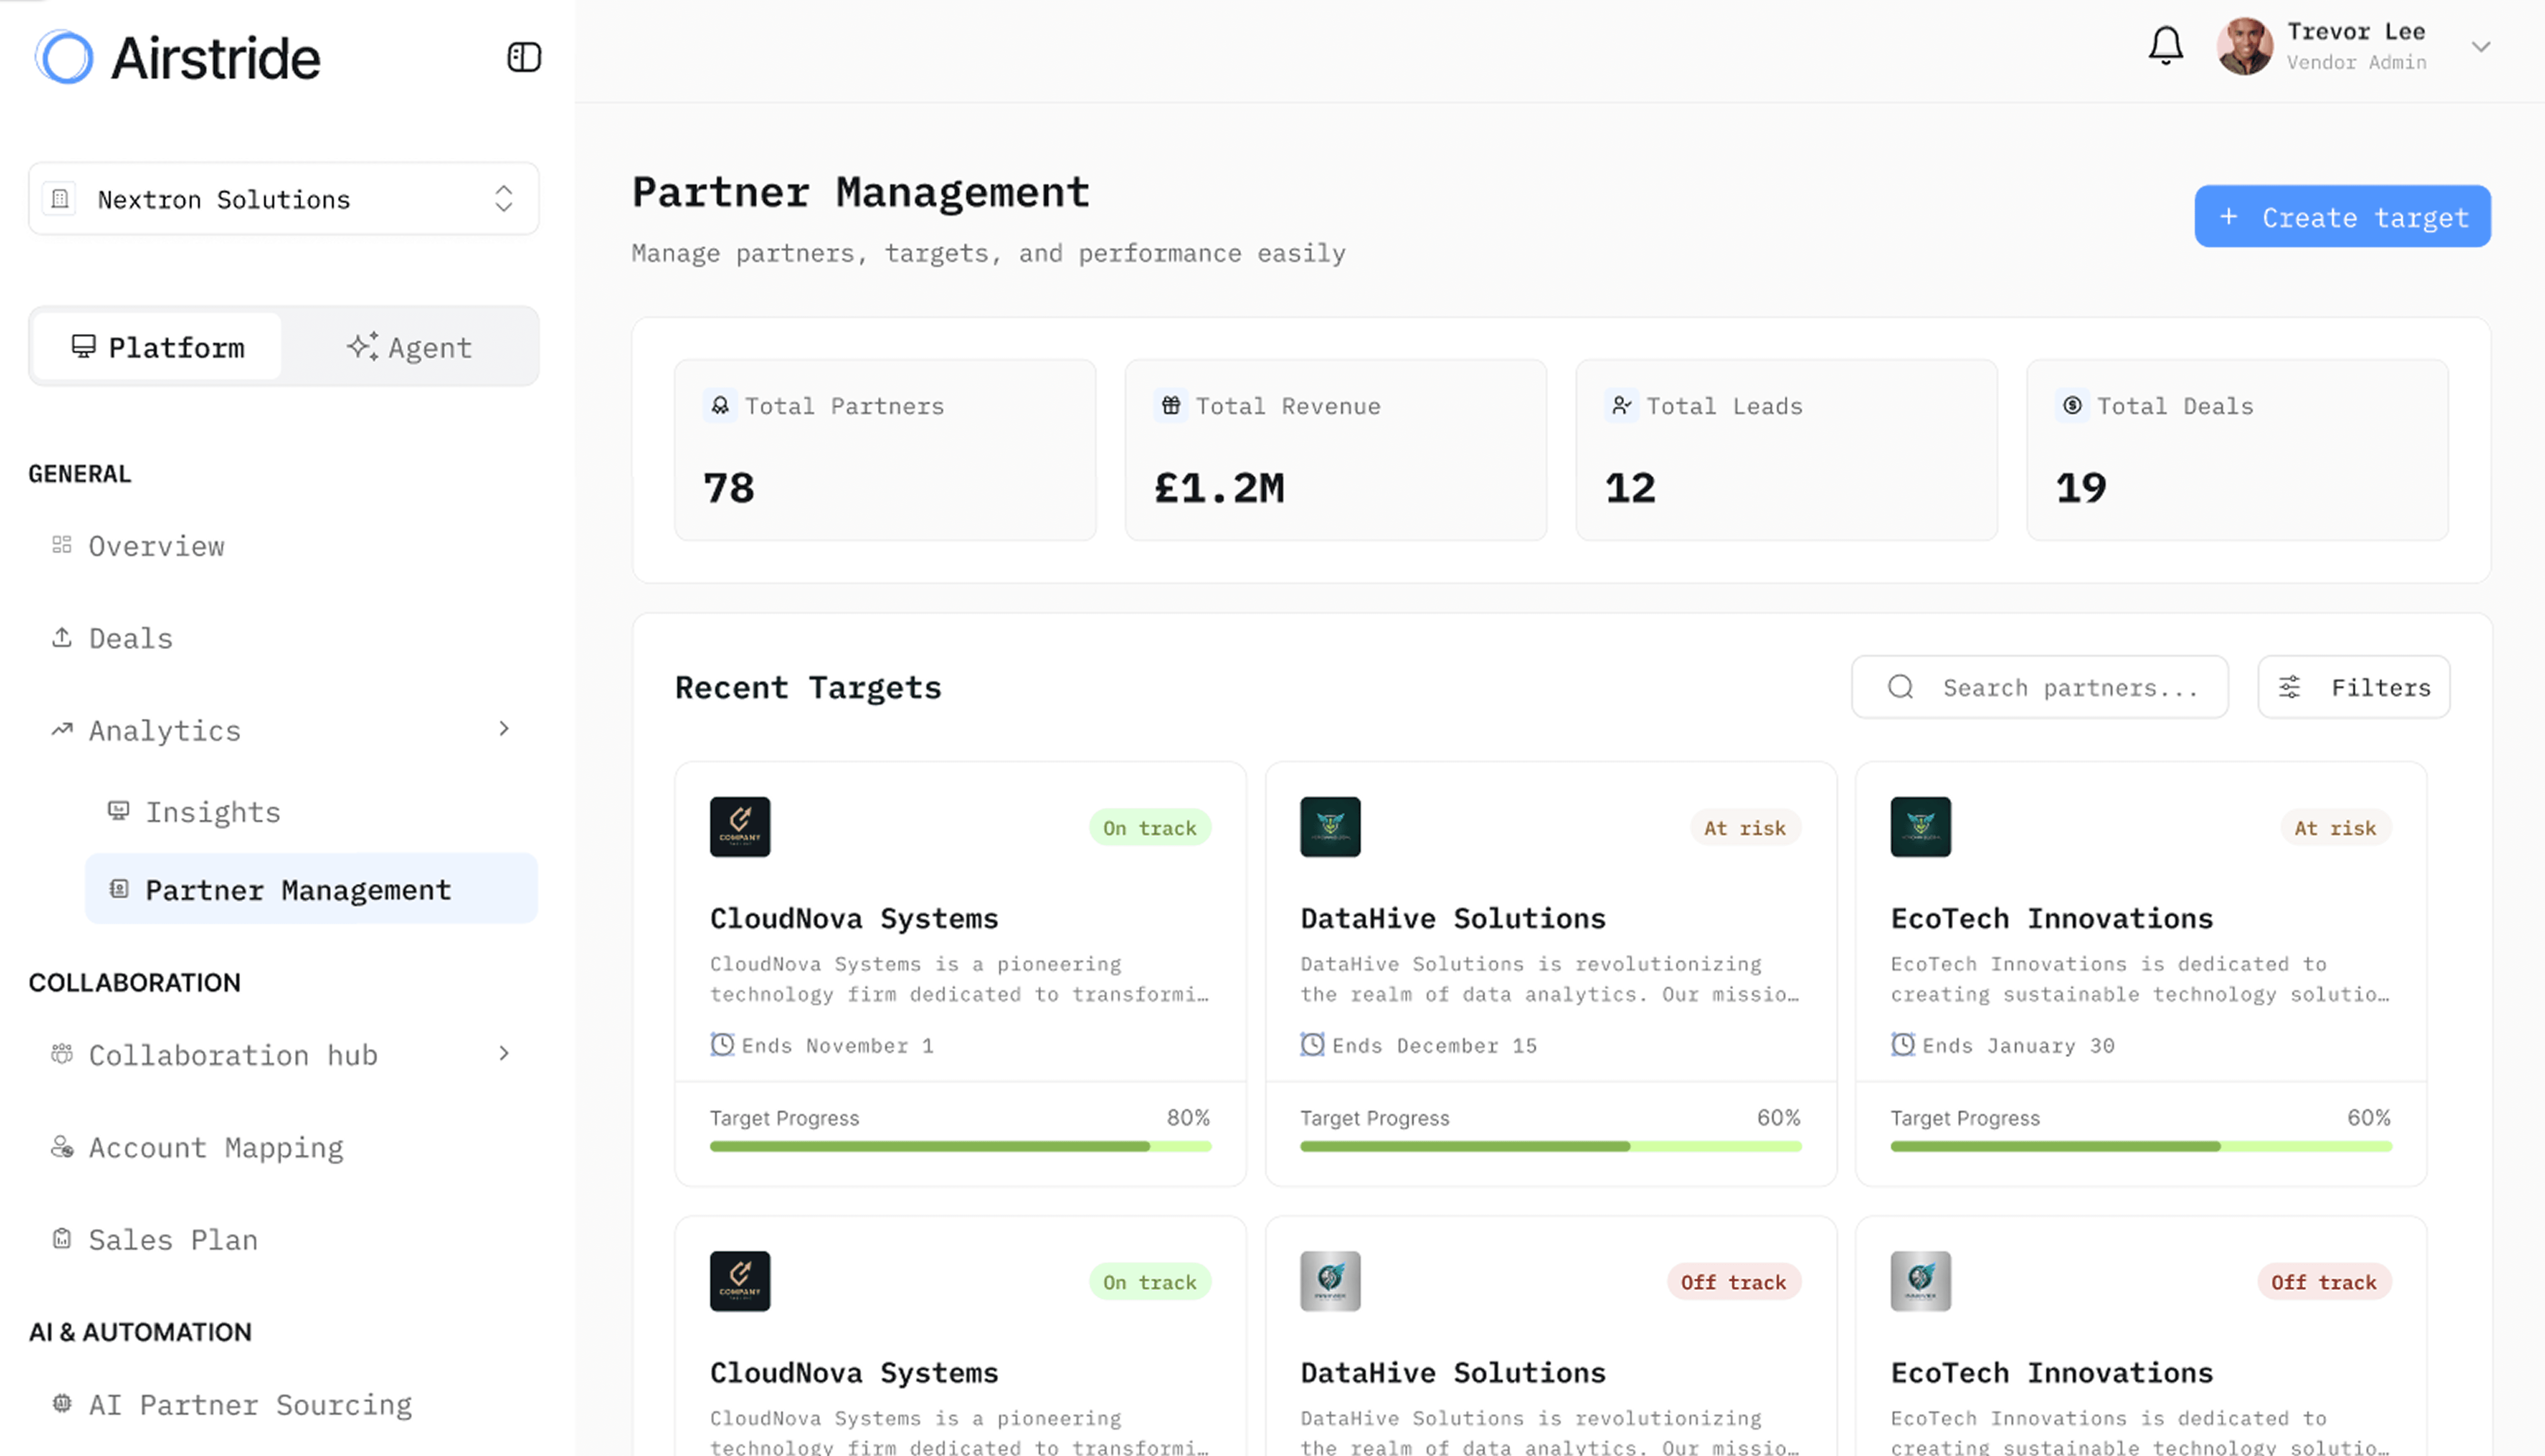Open Account Mapping via its icon

pyautogui.click(x=62, y=1147)
